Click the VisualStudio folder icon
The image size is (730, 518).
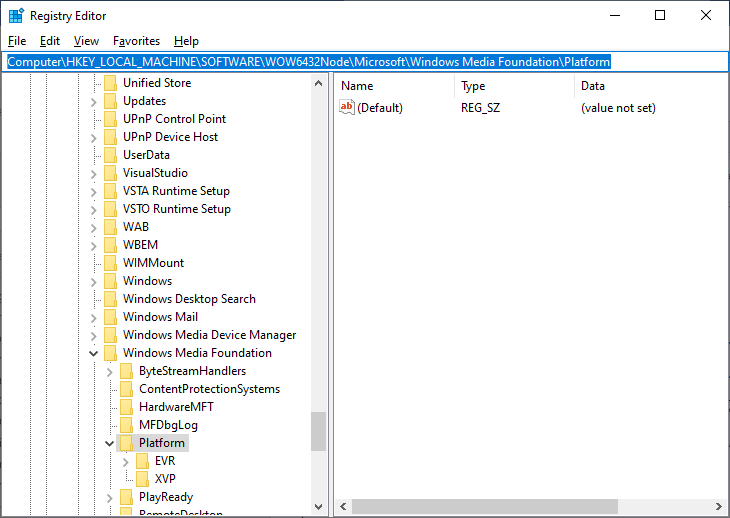110,173
